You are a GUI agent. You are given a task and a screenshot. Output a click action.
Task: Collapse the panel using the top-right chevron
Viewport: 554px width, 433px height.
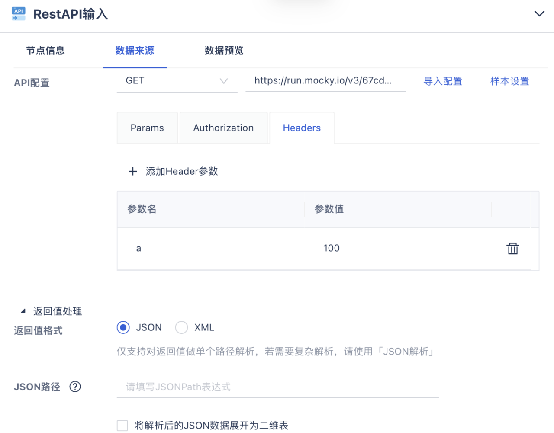pyautogui.click(x=539, y=14)
